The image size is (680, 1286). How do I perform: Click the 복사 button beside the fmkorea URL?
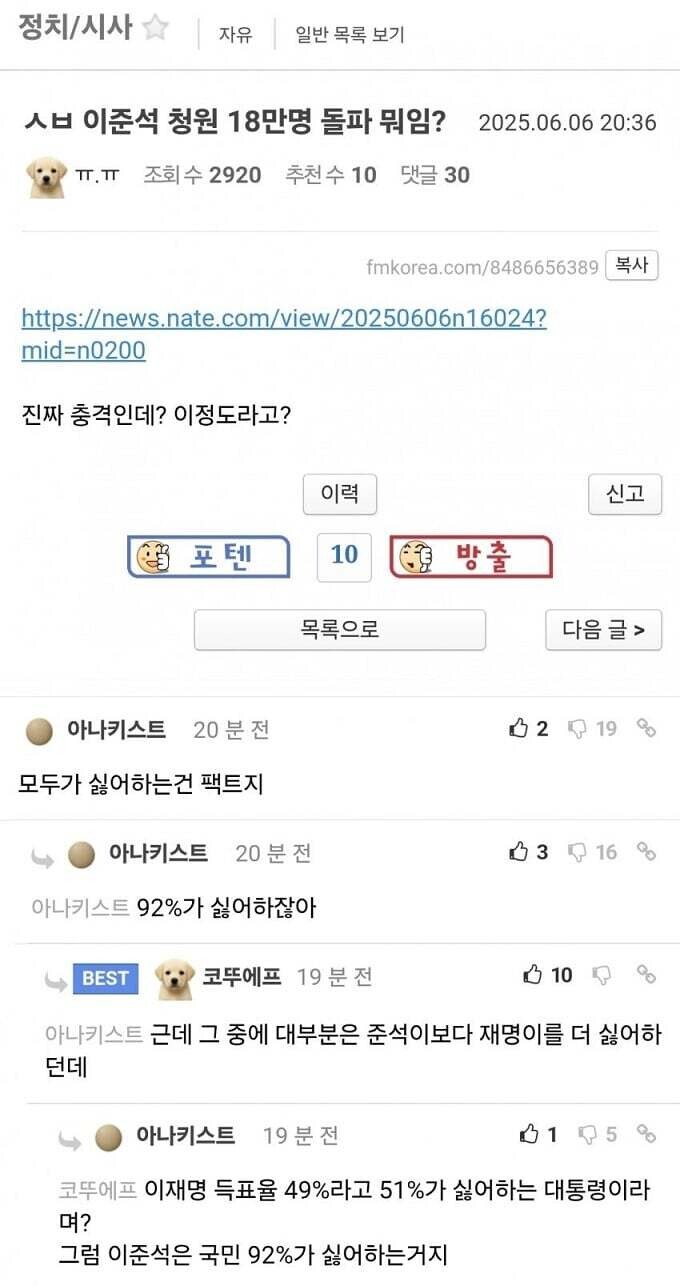(x=632, y=265)
